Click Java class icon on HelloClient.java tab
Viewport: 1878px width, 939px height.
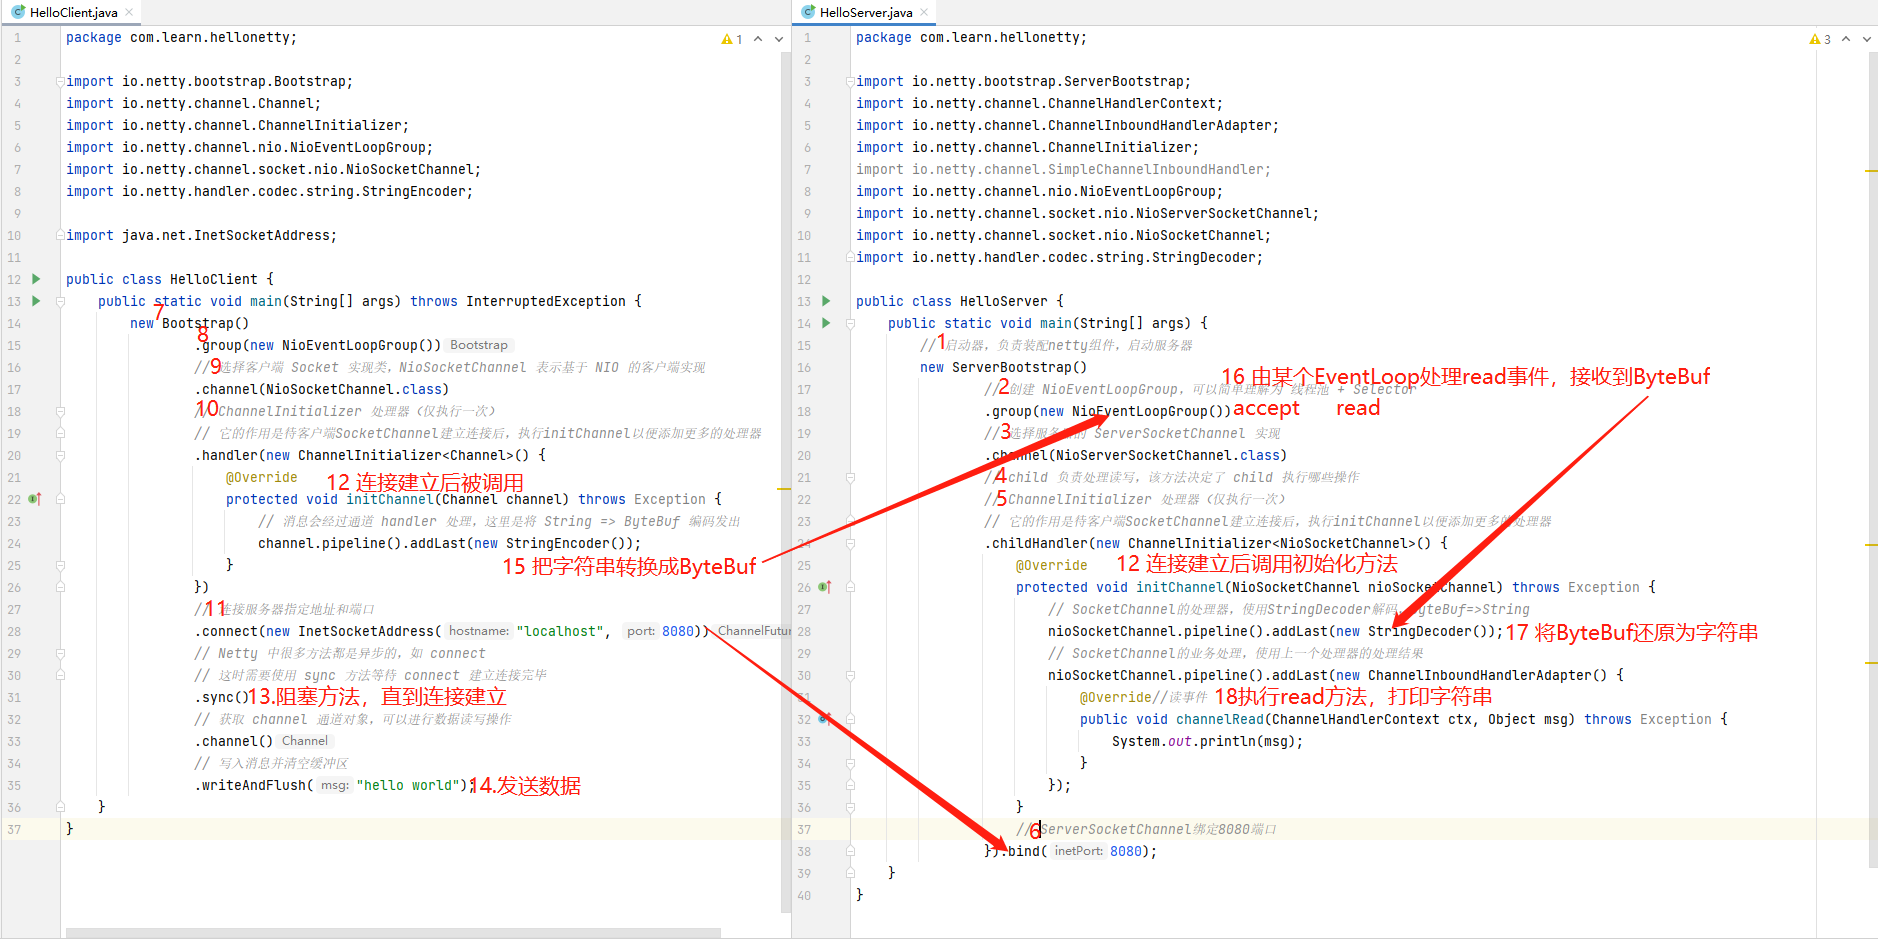pyautogui.click(x=19, y=12)
